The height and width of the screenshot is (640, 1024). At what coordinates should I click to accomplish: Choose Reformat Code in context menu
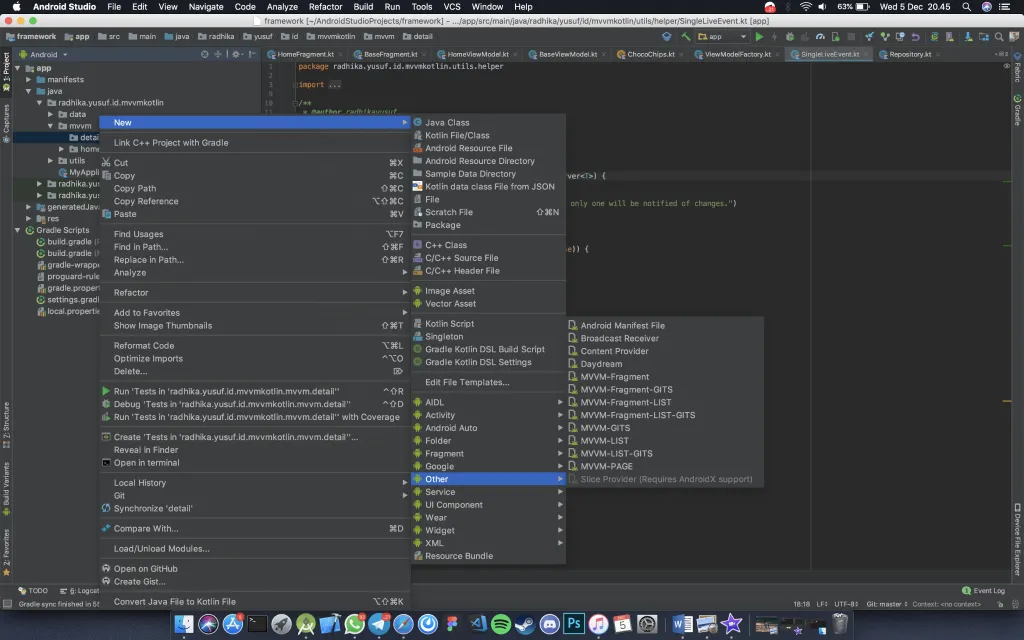click(255, 345)
